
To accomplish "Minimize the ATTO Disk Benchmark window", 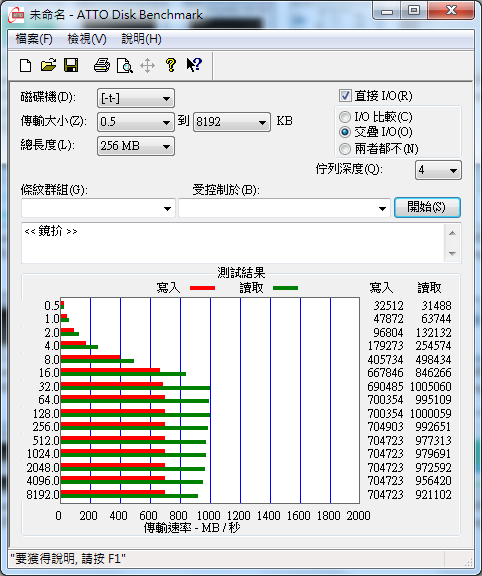I will pos(387,12).
